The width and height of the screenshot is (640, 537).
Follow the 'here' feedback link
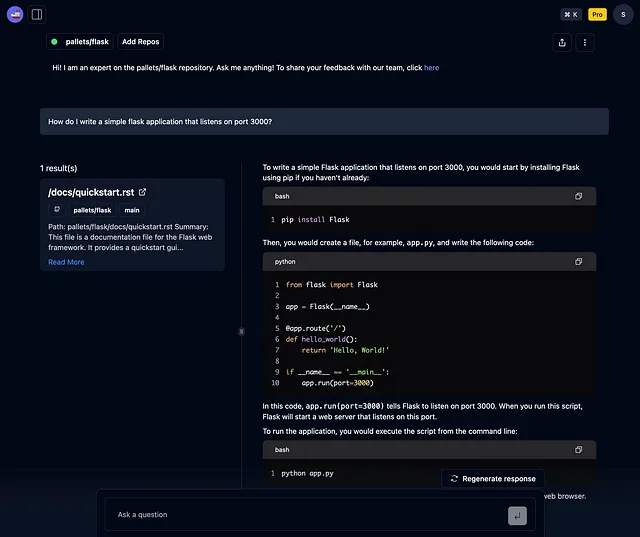[431, 68]
